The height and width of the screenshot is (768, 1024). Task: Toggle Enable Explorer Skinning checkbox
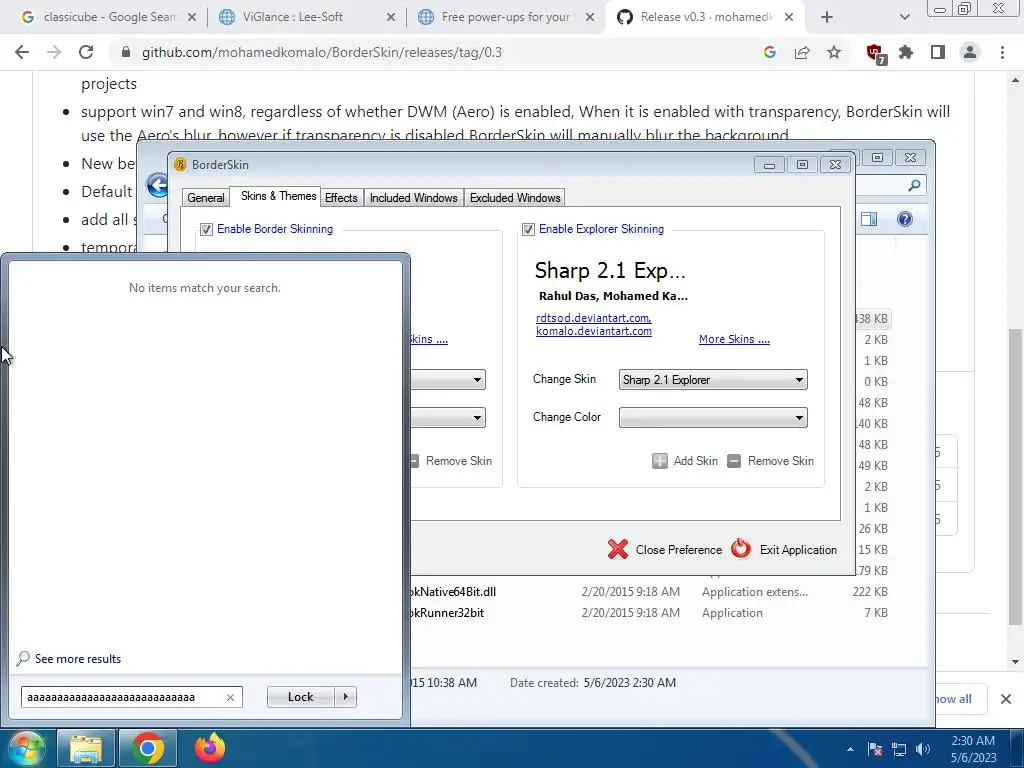(528, 229)
